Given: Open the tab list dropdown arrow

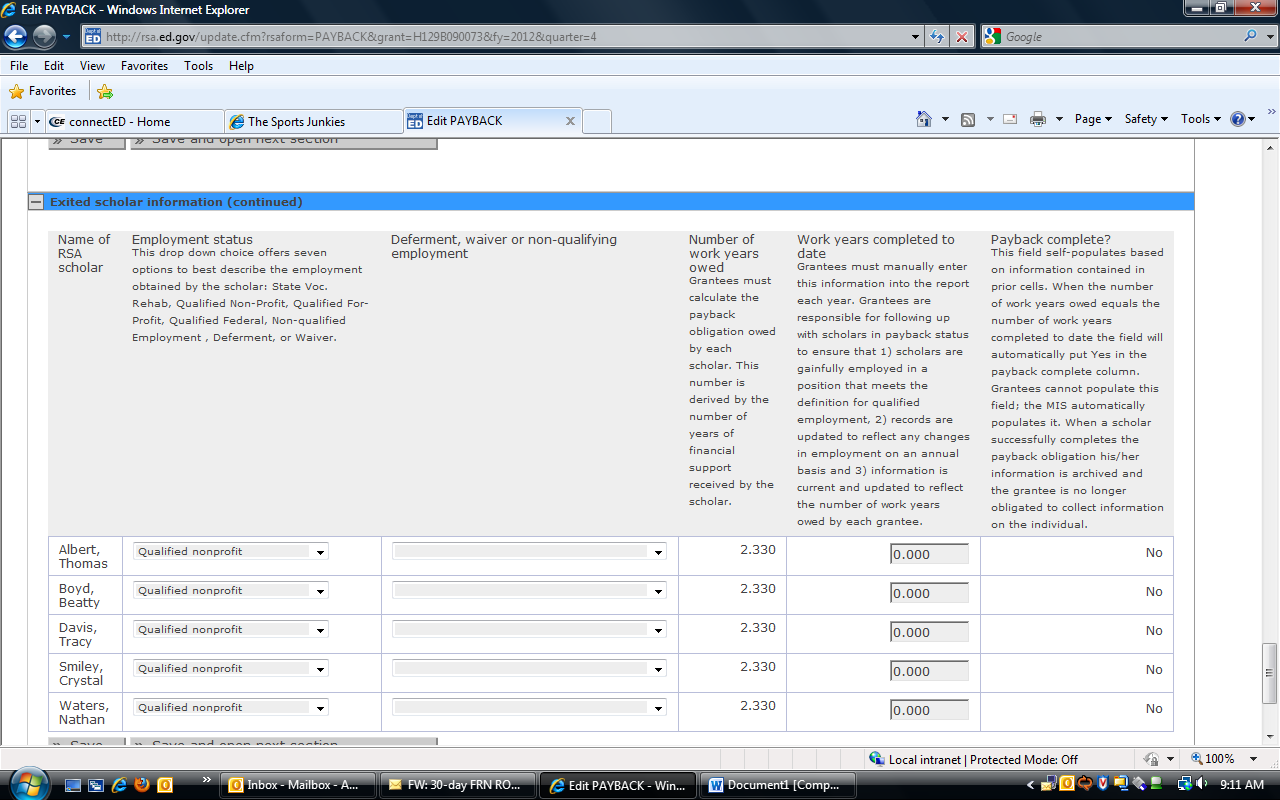Looking at the screenshot, I should point(37,121).
